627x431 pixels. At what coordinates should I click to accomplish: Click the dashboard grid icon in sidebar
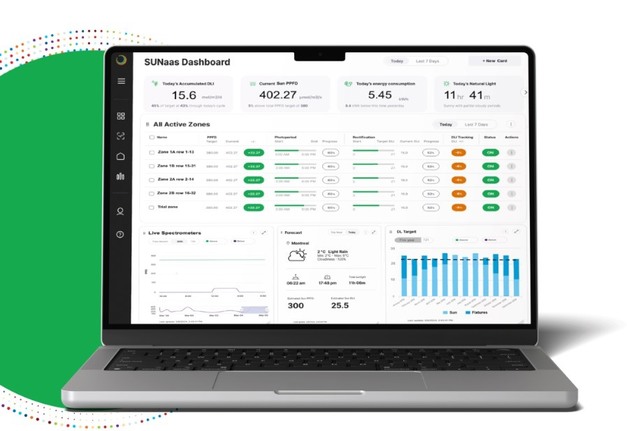[121, 116]
